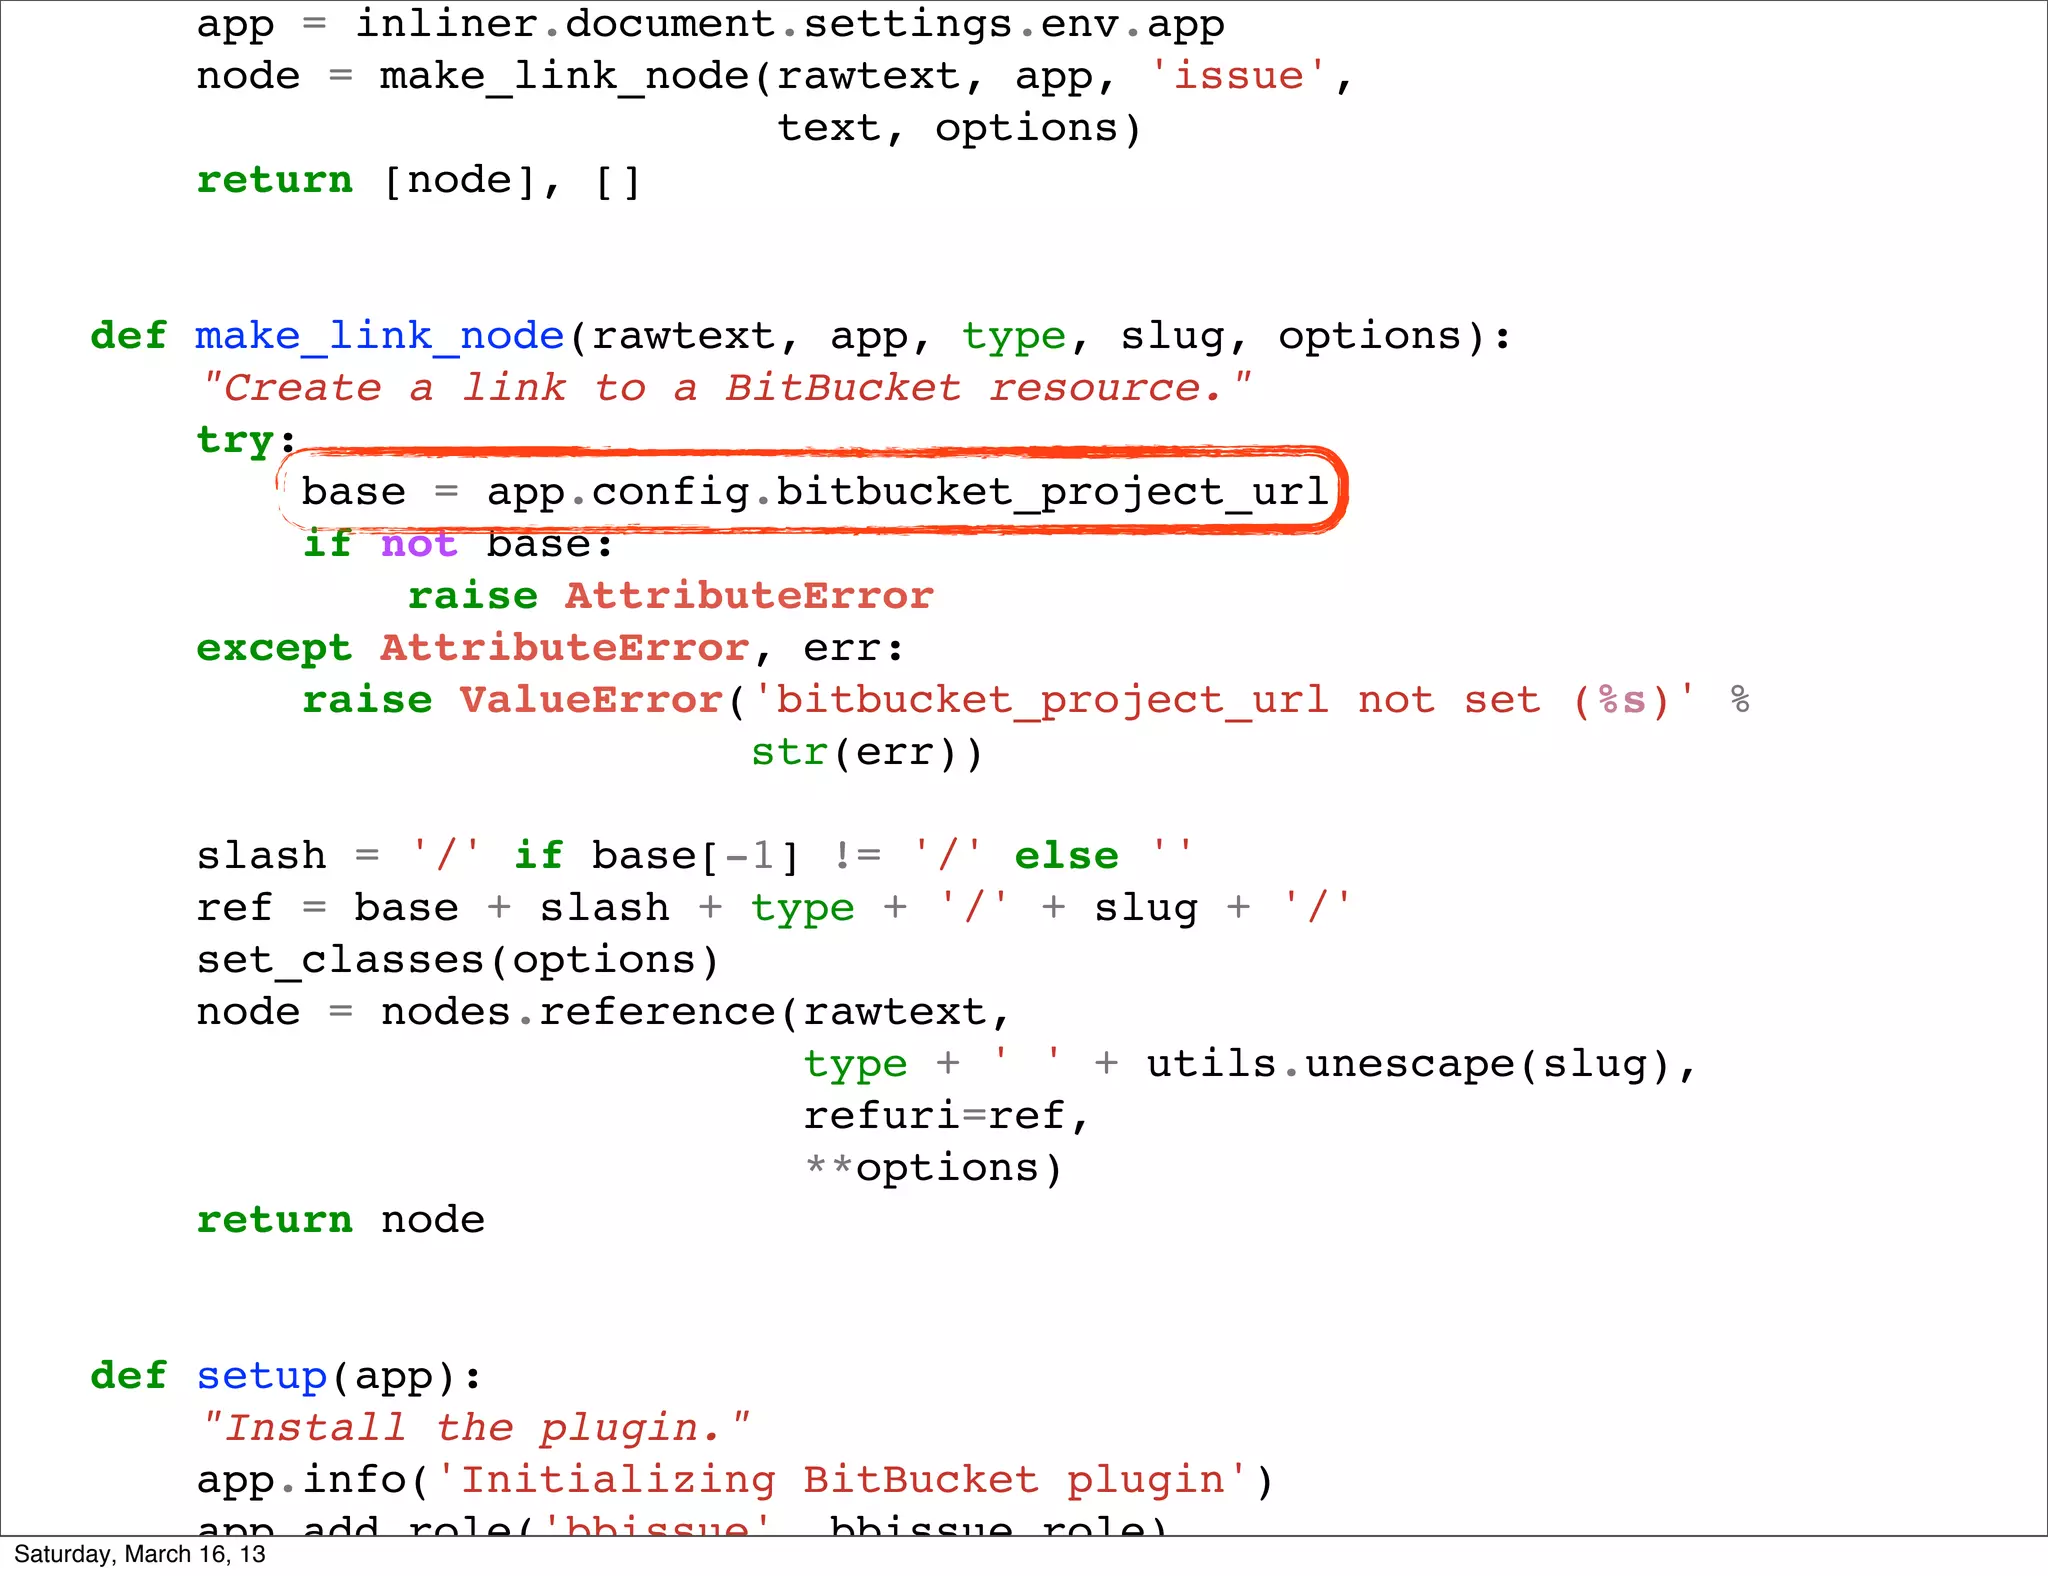Click the 'try:' keyword
Screen dimensions: 2048x1576
tap(246, 441)
